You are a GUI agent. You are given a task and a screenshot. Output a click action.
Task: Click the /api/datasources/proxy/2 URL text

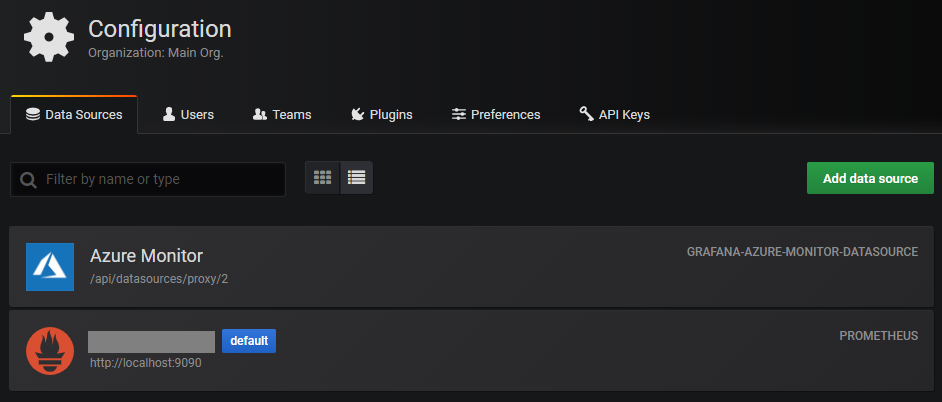click(x=159, y=279)
